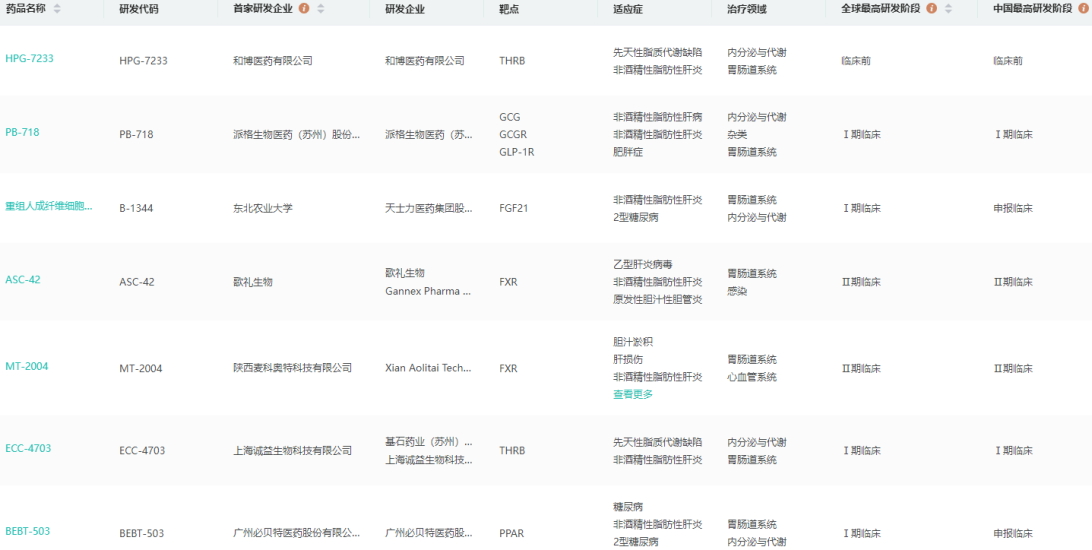1092x550 pixels.
Task: Open the BEBT-503 drug link
Action: coord(28,531)
